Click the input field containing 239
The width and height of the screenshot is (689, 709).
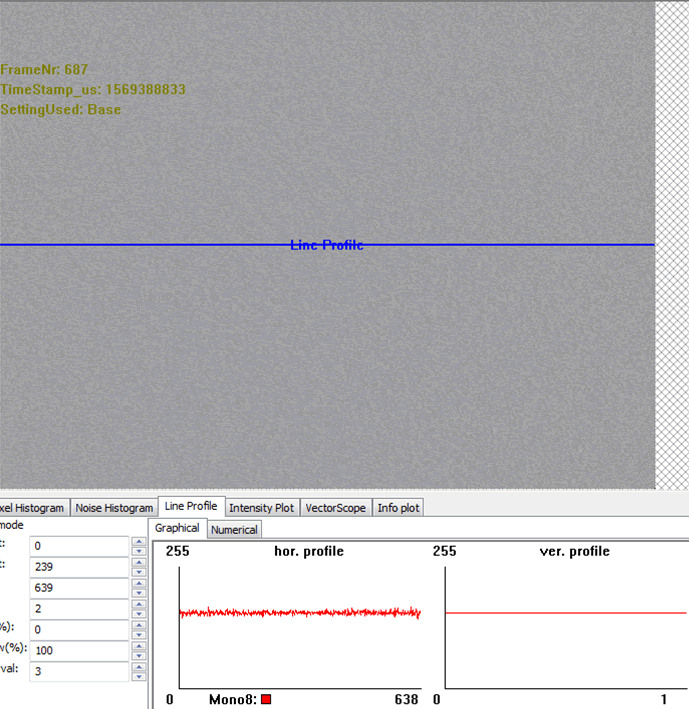[79, 567]
